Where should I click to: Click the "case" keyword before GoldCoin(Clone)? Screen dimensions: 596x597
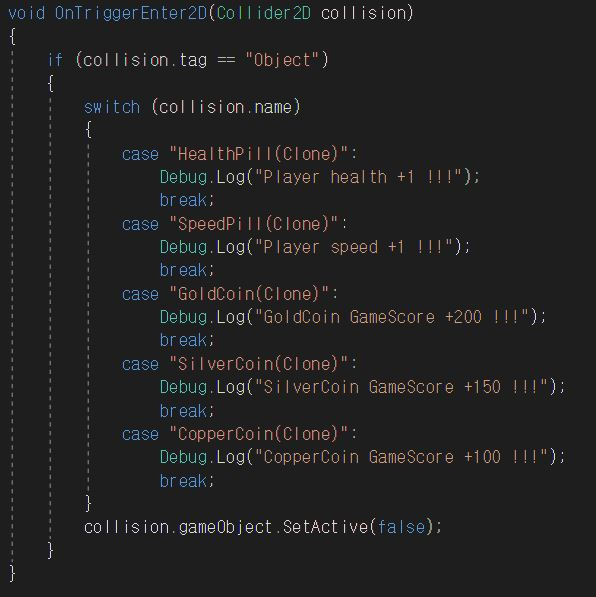click(x=140, y=294)
